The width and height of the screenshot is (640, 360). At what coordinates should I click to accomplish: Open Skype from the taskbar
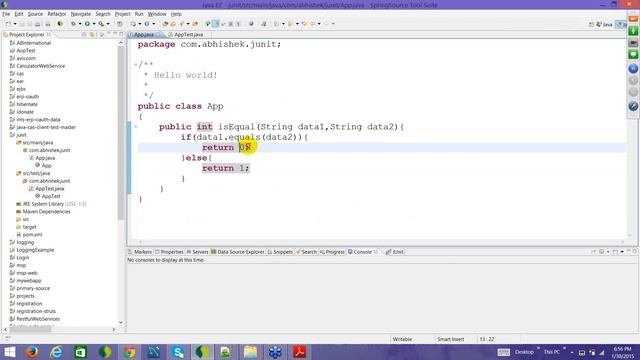178,352
